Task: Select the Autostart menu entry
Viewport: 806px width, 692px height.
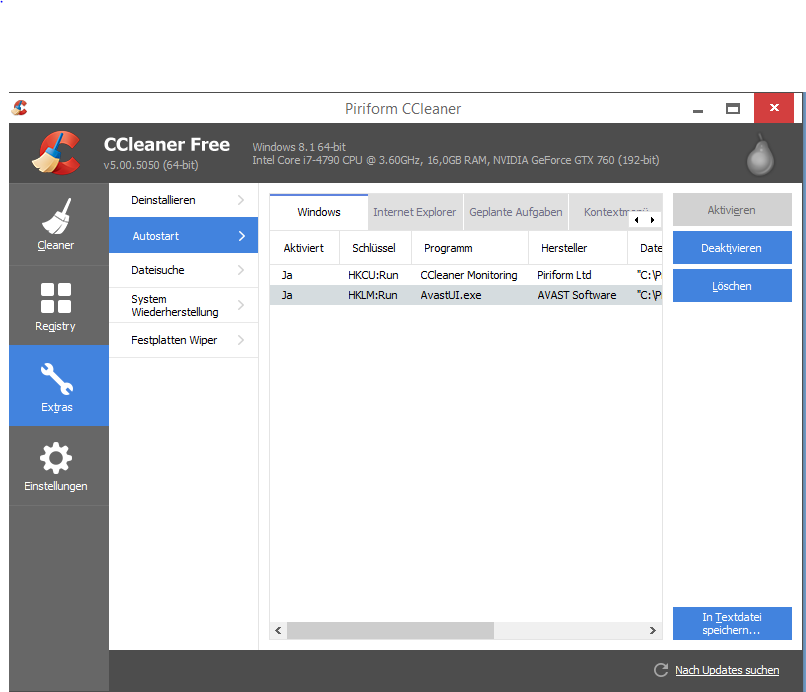Action: click(184, 235)
